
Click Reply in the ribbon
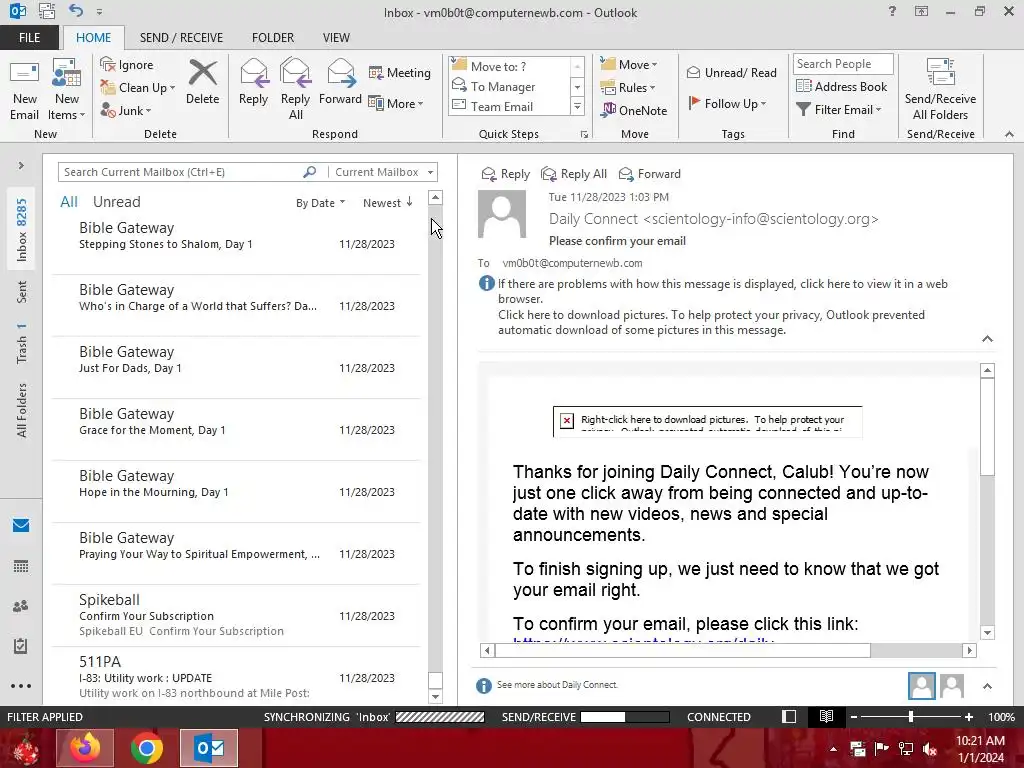[253, 82]
